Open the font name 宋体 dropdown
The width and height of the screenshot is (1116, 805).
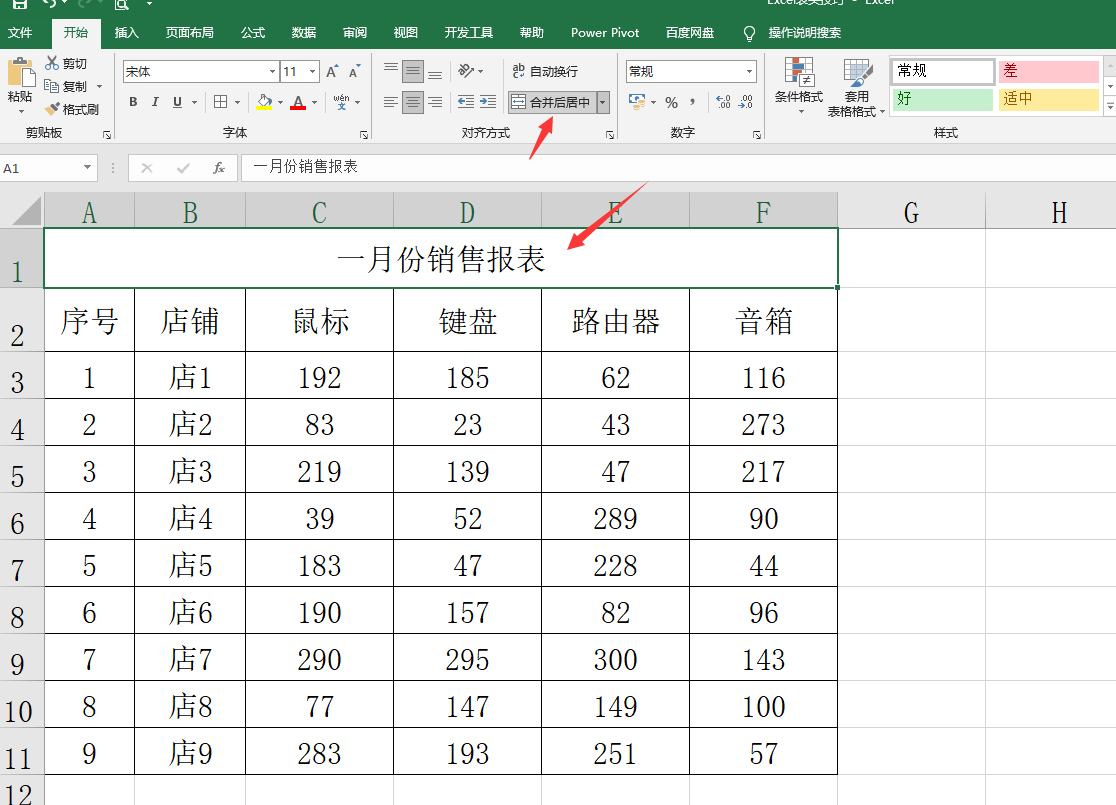273,71
